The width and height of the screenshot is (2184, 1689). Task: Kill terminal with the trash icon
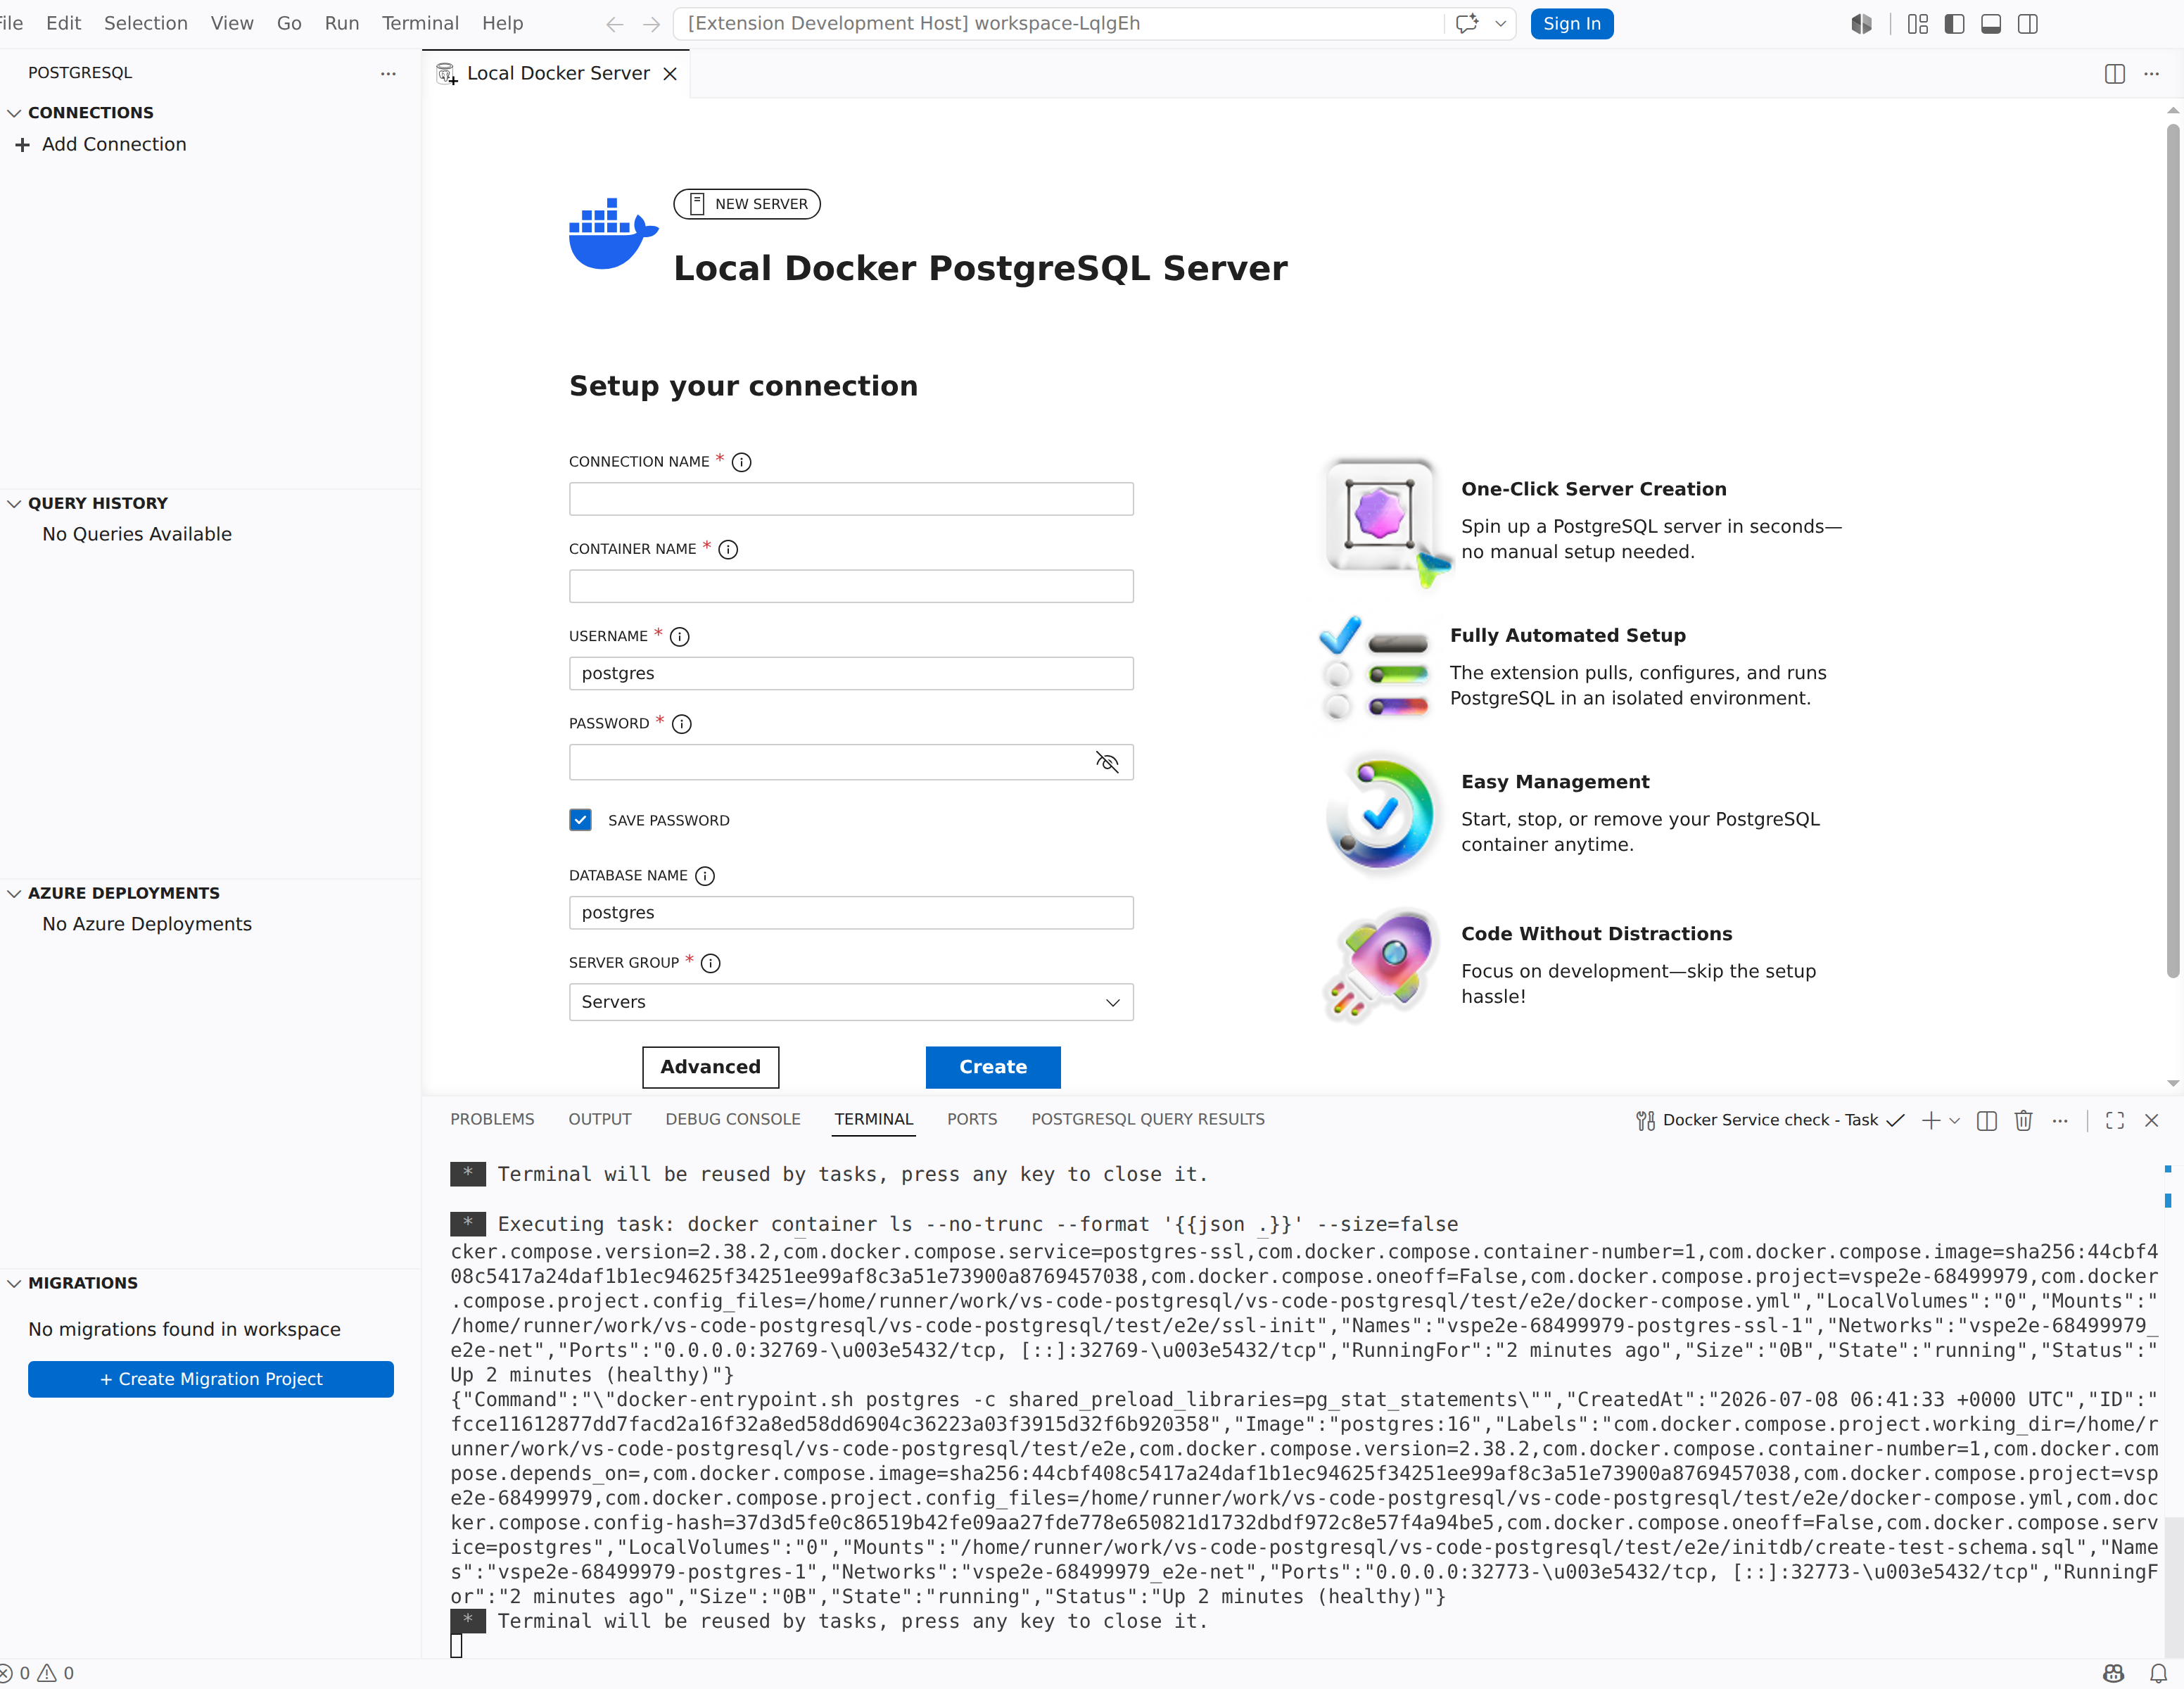pos(2023,1121)
